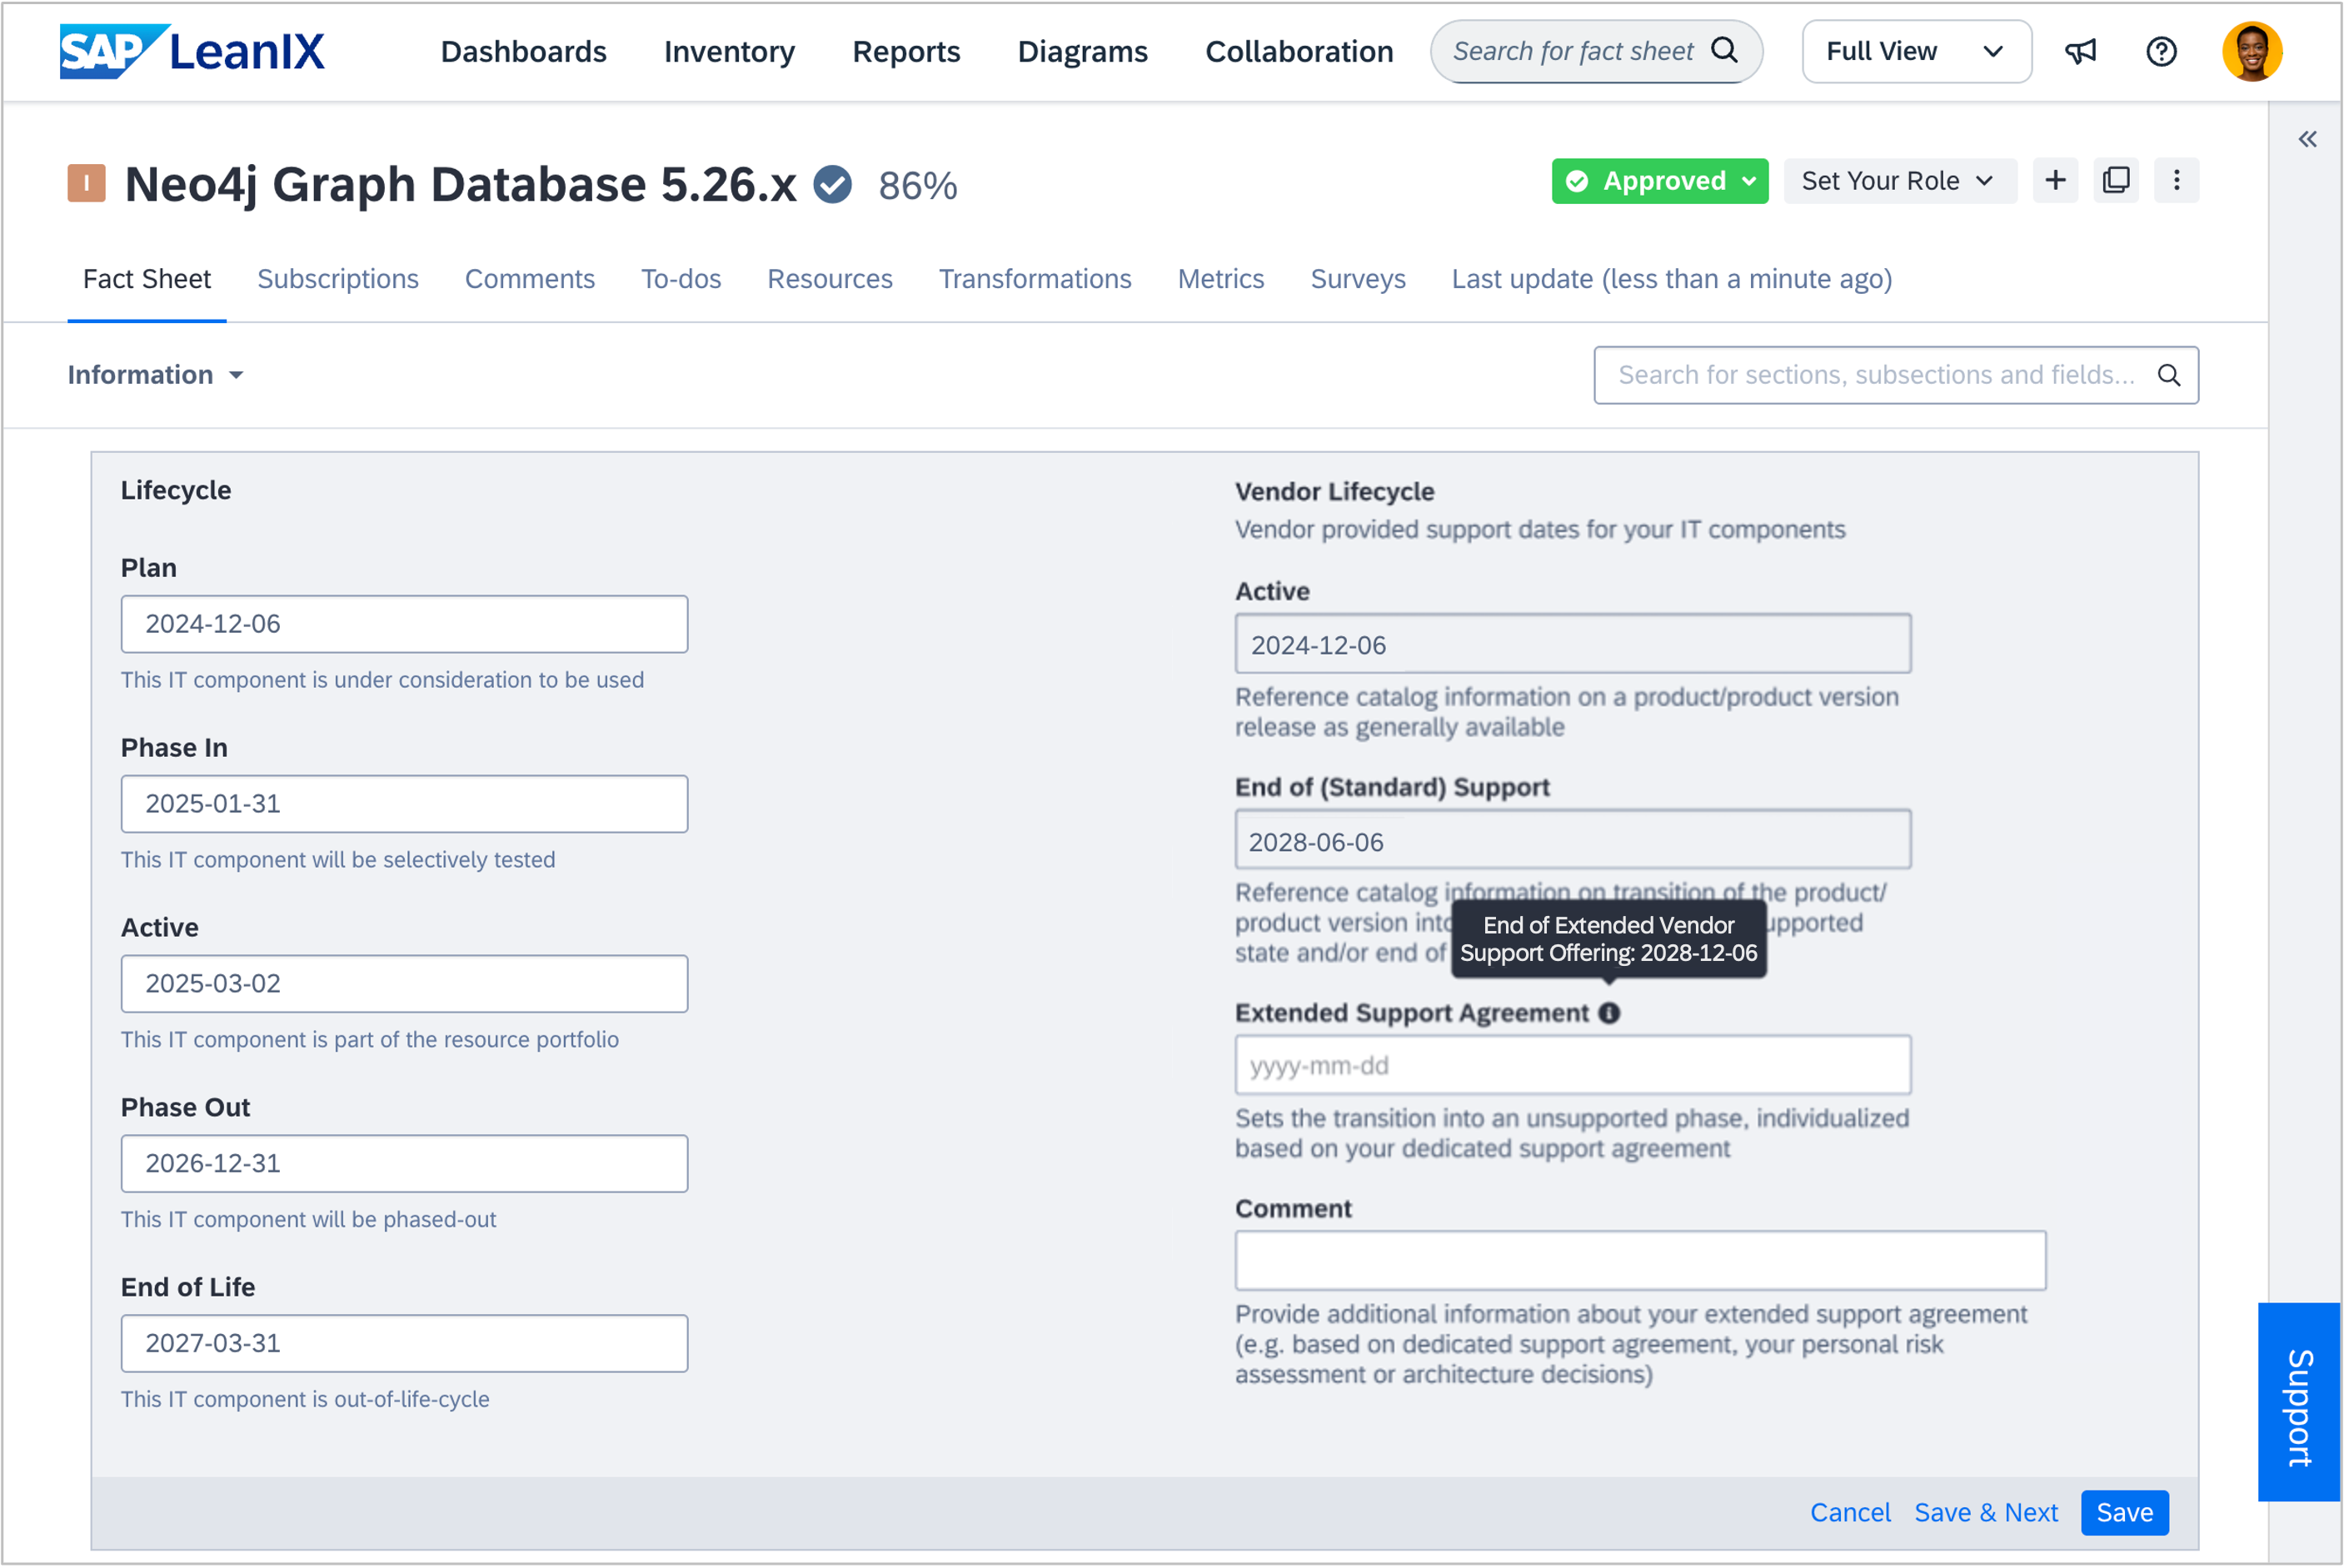Viewport: 2344px width, 1568px height.
Task: Click the verified checkmark badge next to title
Action: pos(832,185)
